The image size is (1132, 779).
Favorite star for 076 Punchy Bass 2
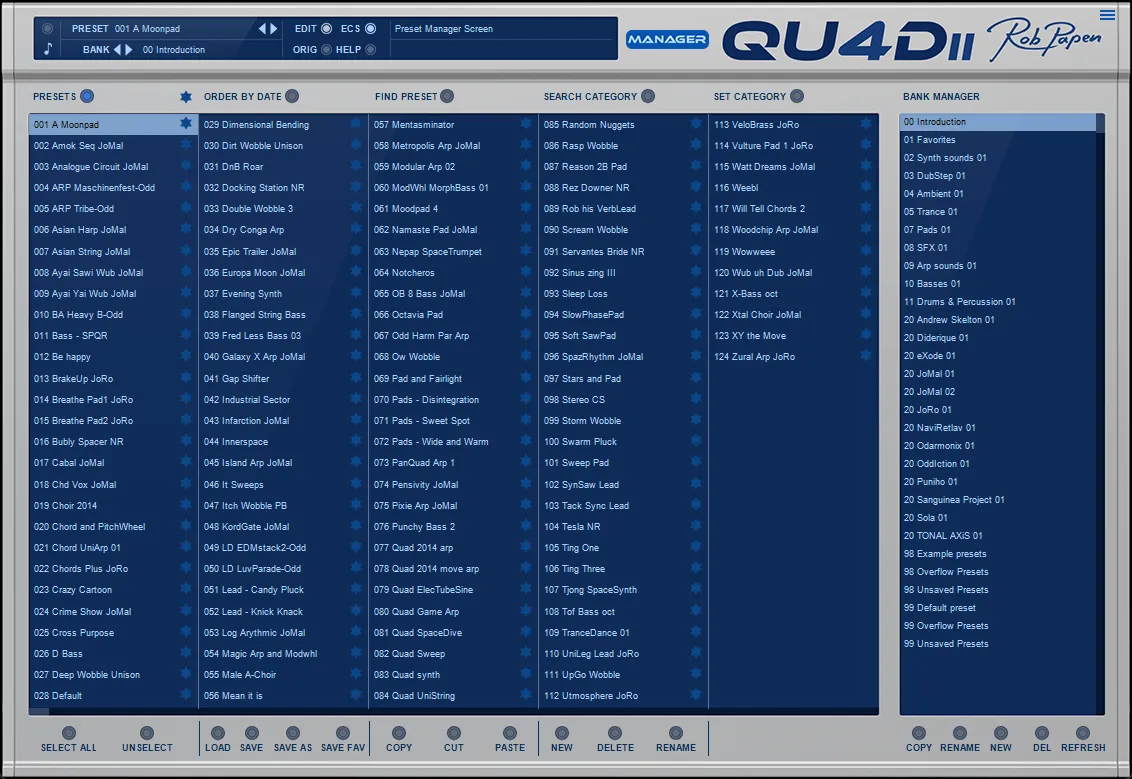[x=526, y=526]
